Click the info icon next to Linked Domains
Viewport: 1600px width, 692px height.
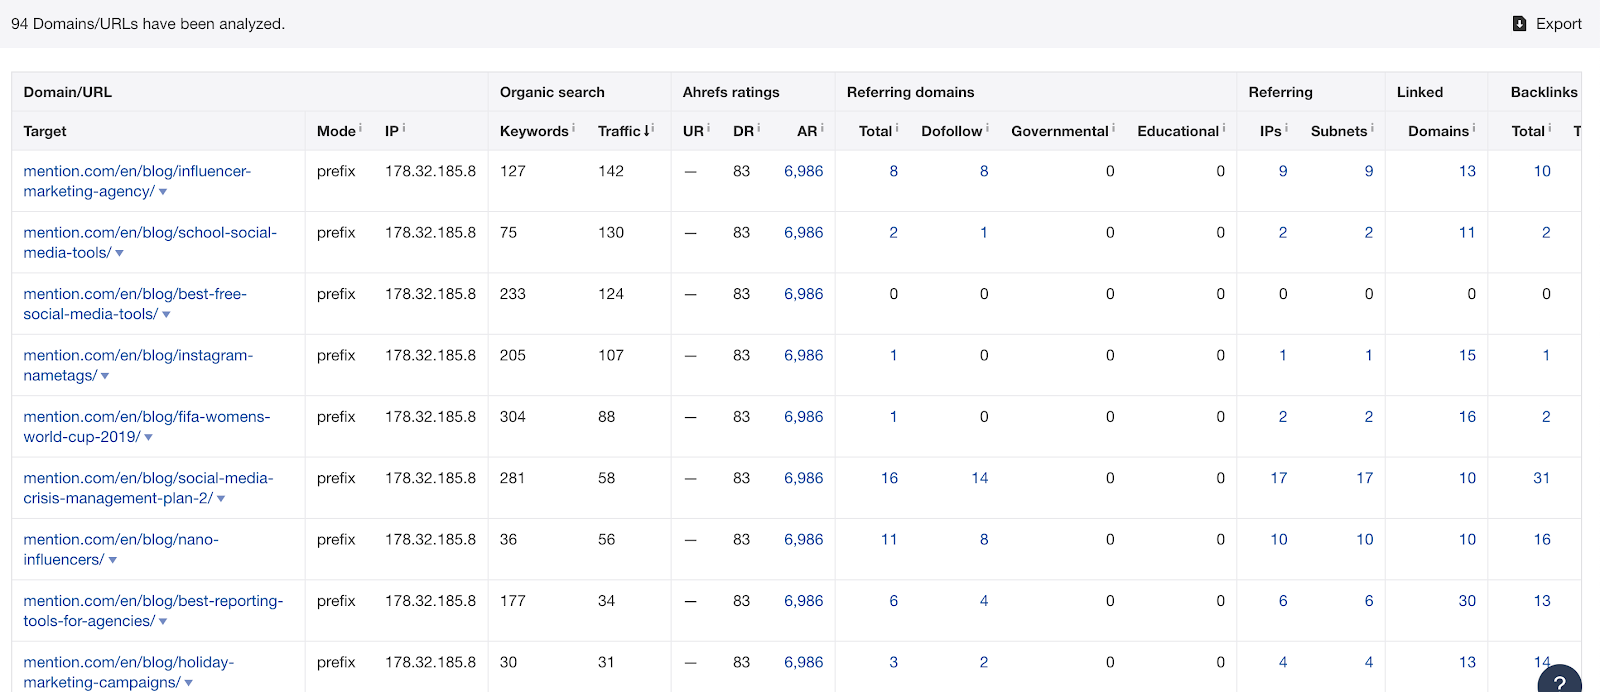(1474, 128)
